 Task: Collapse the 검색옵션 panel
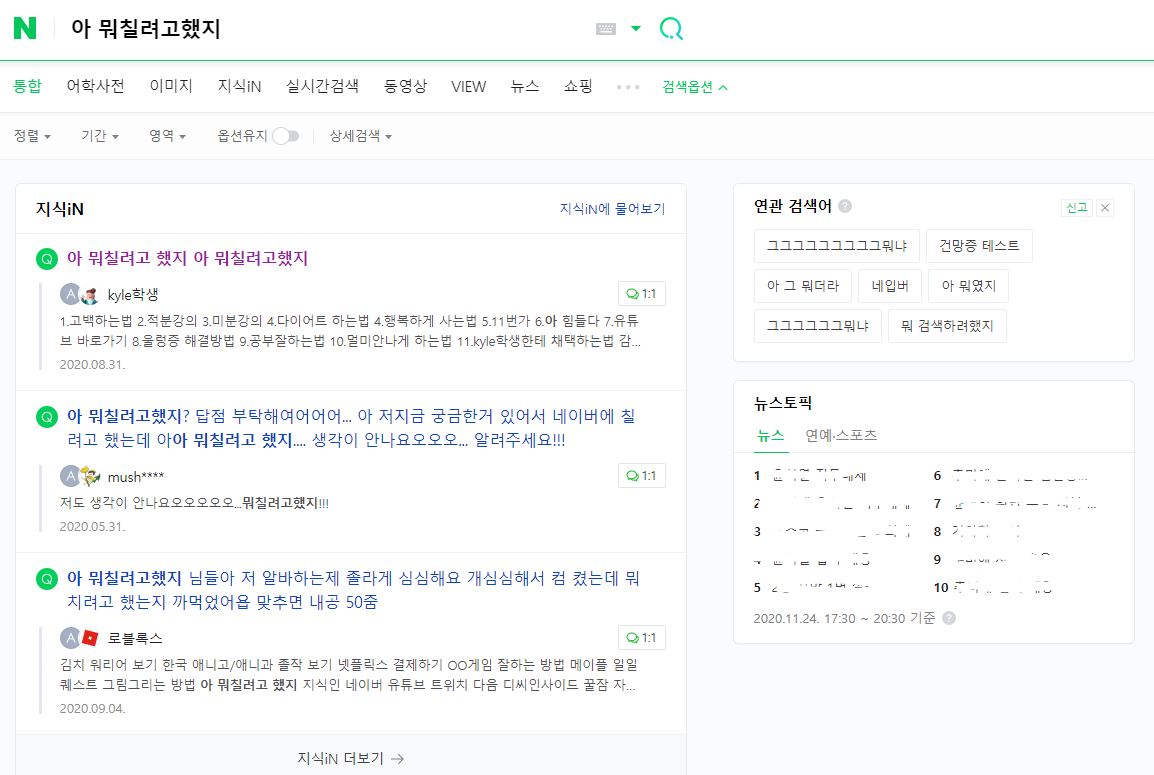pos(695,87)
